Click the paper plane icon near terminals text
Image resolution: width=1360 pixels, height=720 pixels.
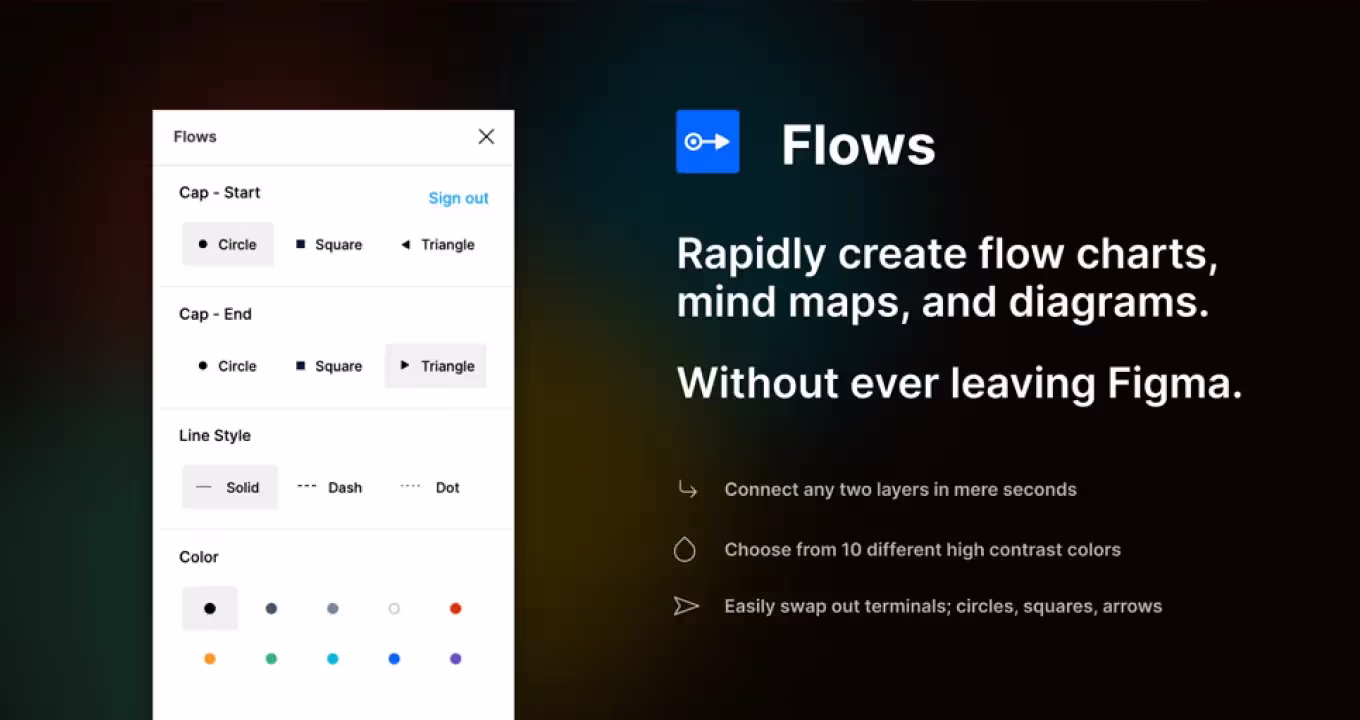[x=686, y=606]
